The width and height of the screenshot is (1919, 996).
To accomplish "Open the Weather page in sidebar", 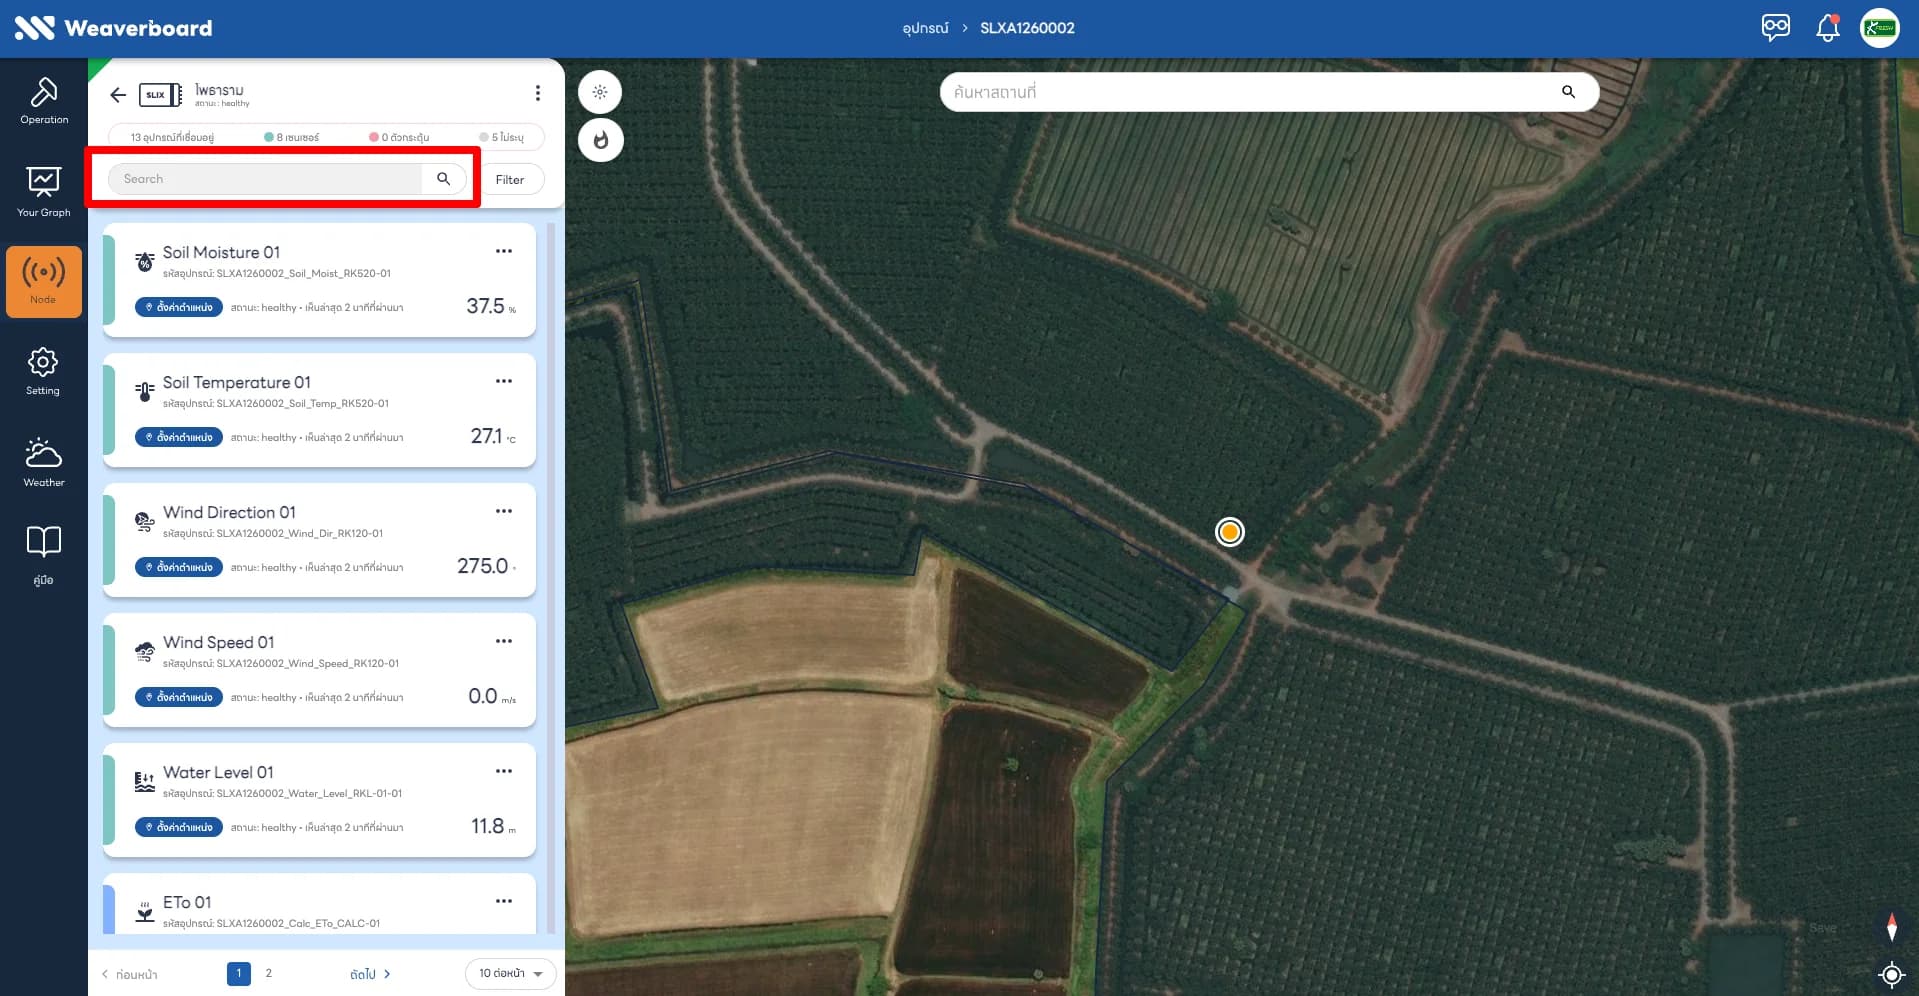I will [44, 462].
